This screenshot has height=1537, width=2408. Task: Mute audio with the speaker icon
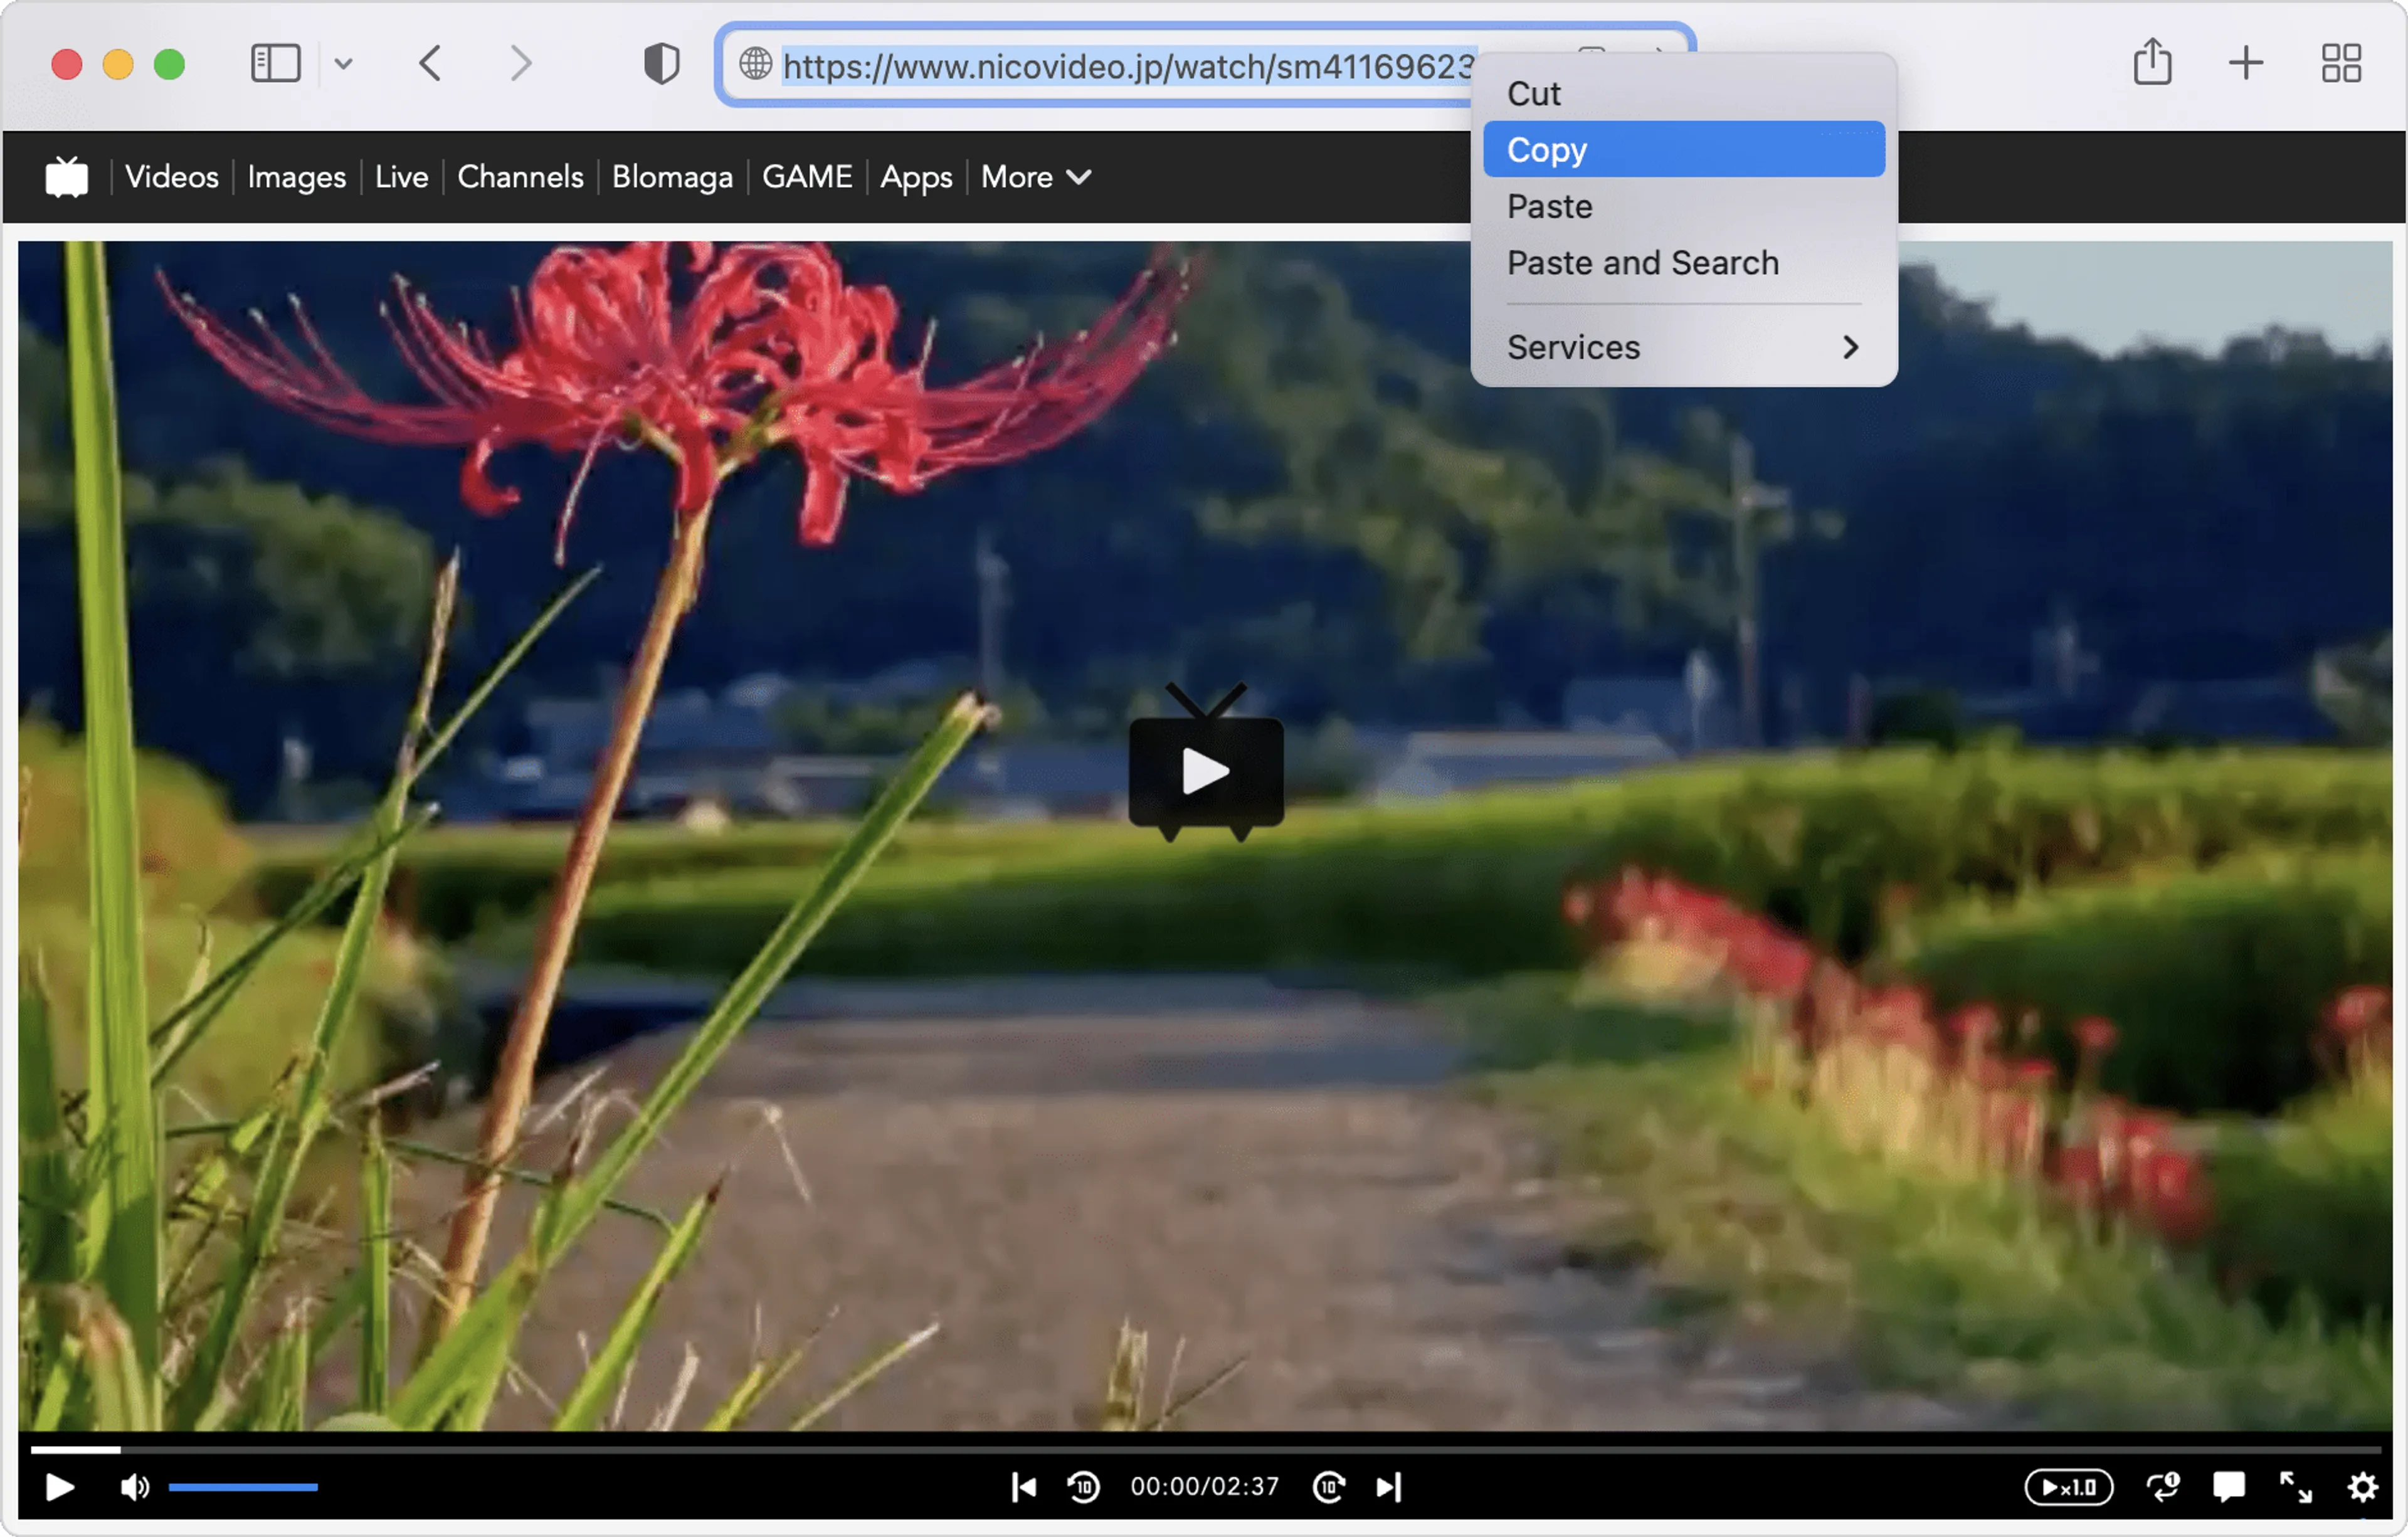[x=135, y=1487]
